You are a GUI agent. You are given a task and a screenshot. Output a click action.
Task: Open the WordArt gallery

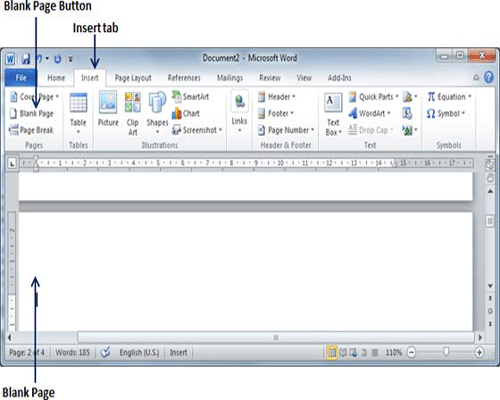[x=369, y=114]
